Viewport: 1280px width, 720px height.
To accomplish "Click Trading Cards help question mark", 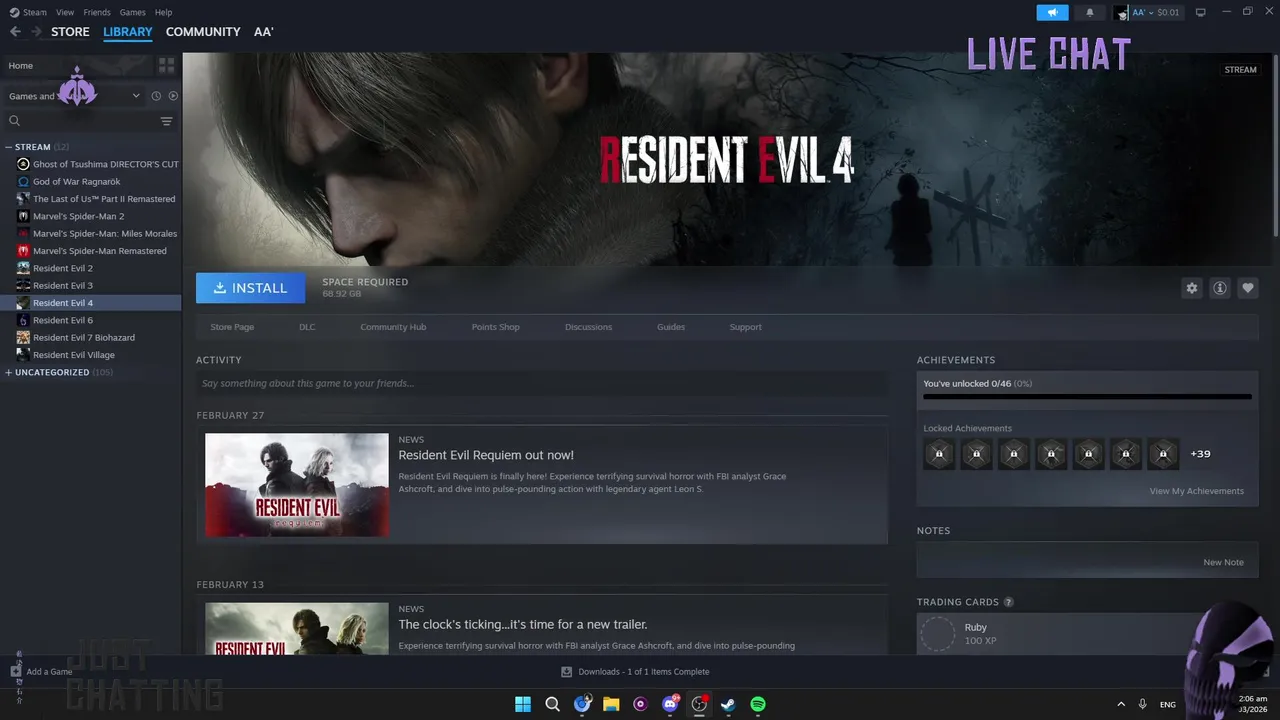I will [1008, 602].
